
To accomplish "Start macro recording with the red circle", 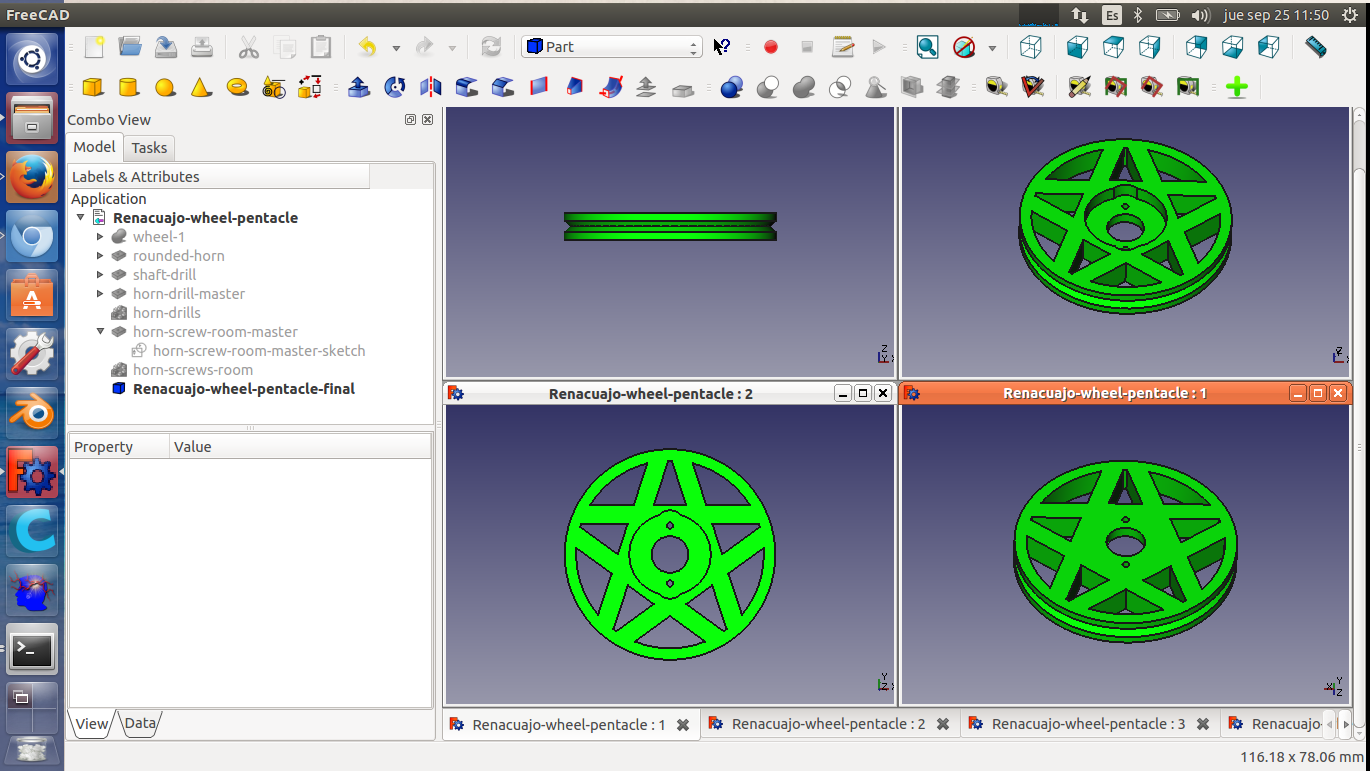I will click(771, 47).
